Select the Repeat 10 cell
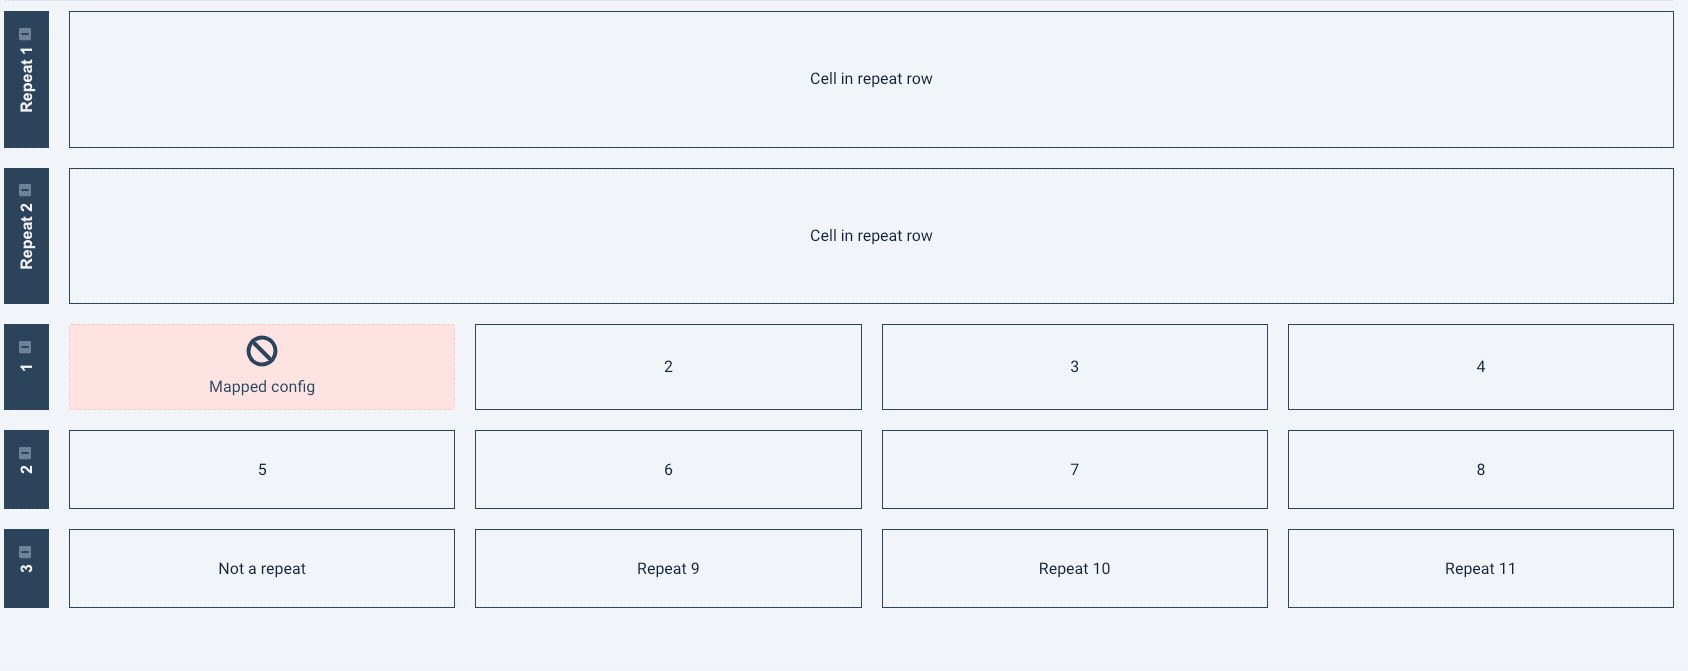Viewport: 1688px width, 671px height. click(1074, 568)
